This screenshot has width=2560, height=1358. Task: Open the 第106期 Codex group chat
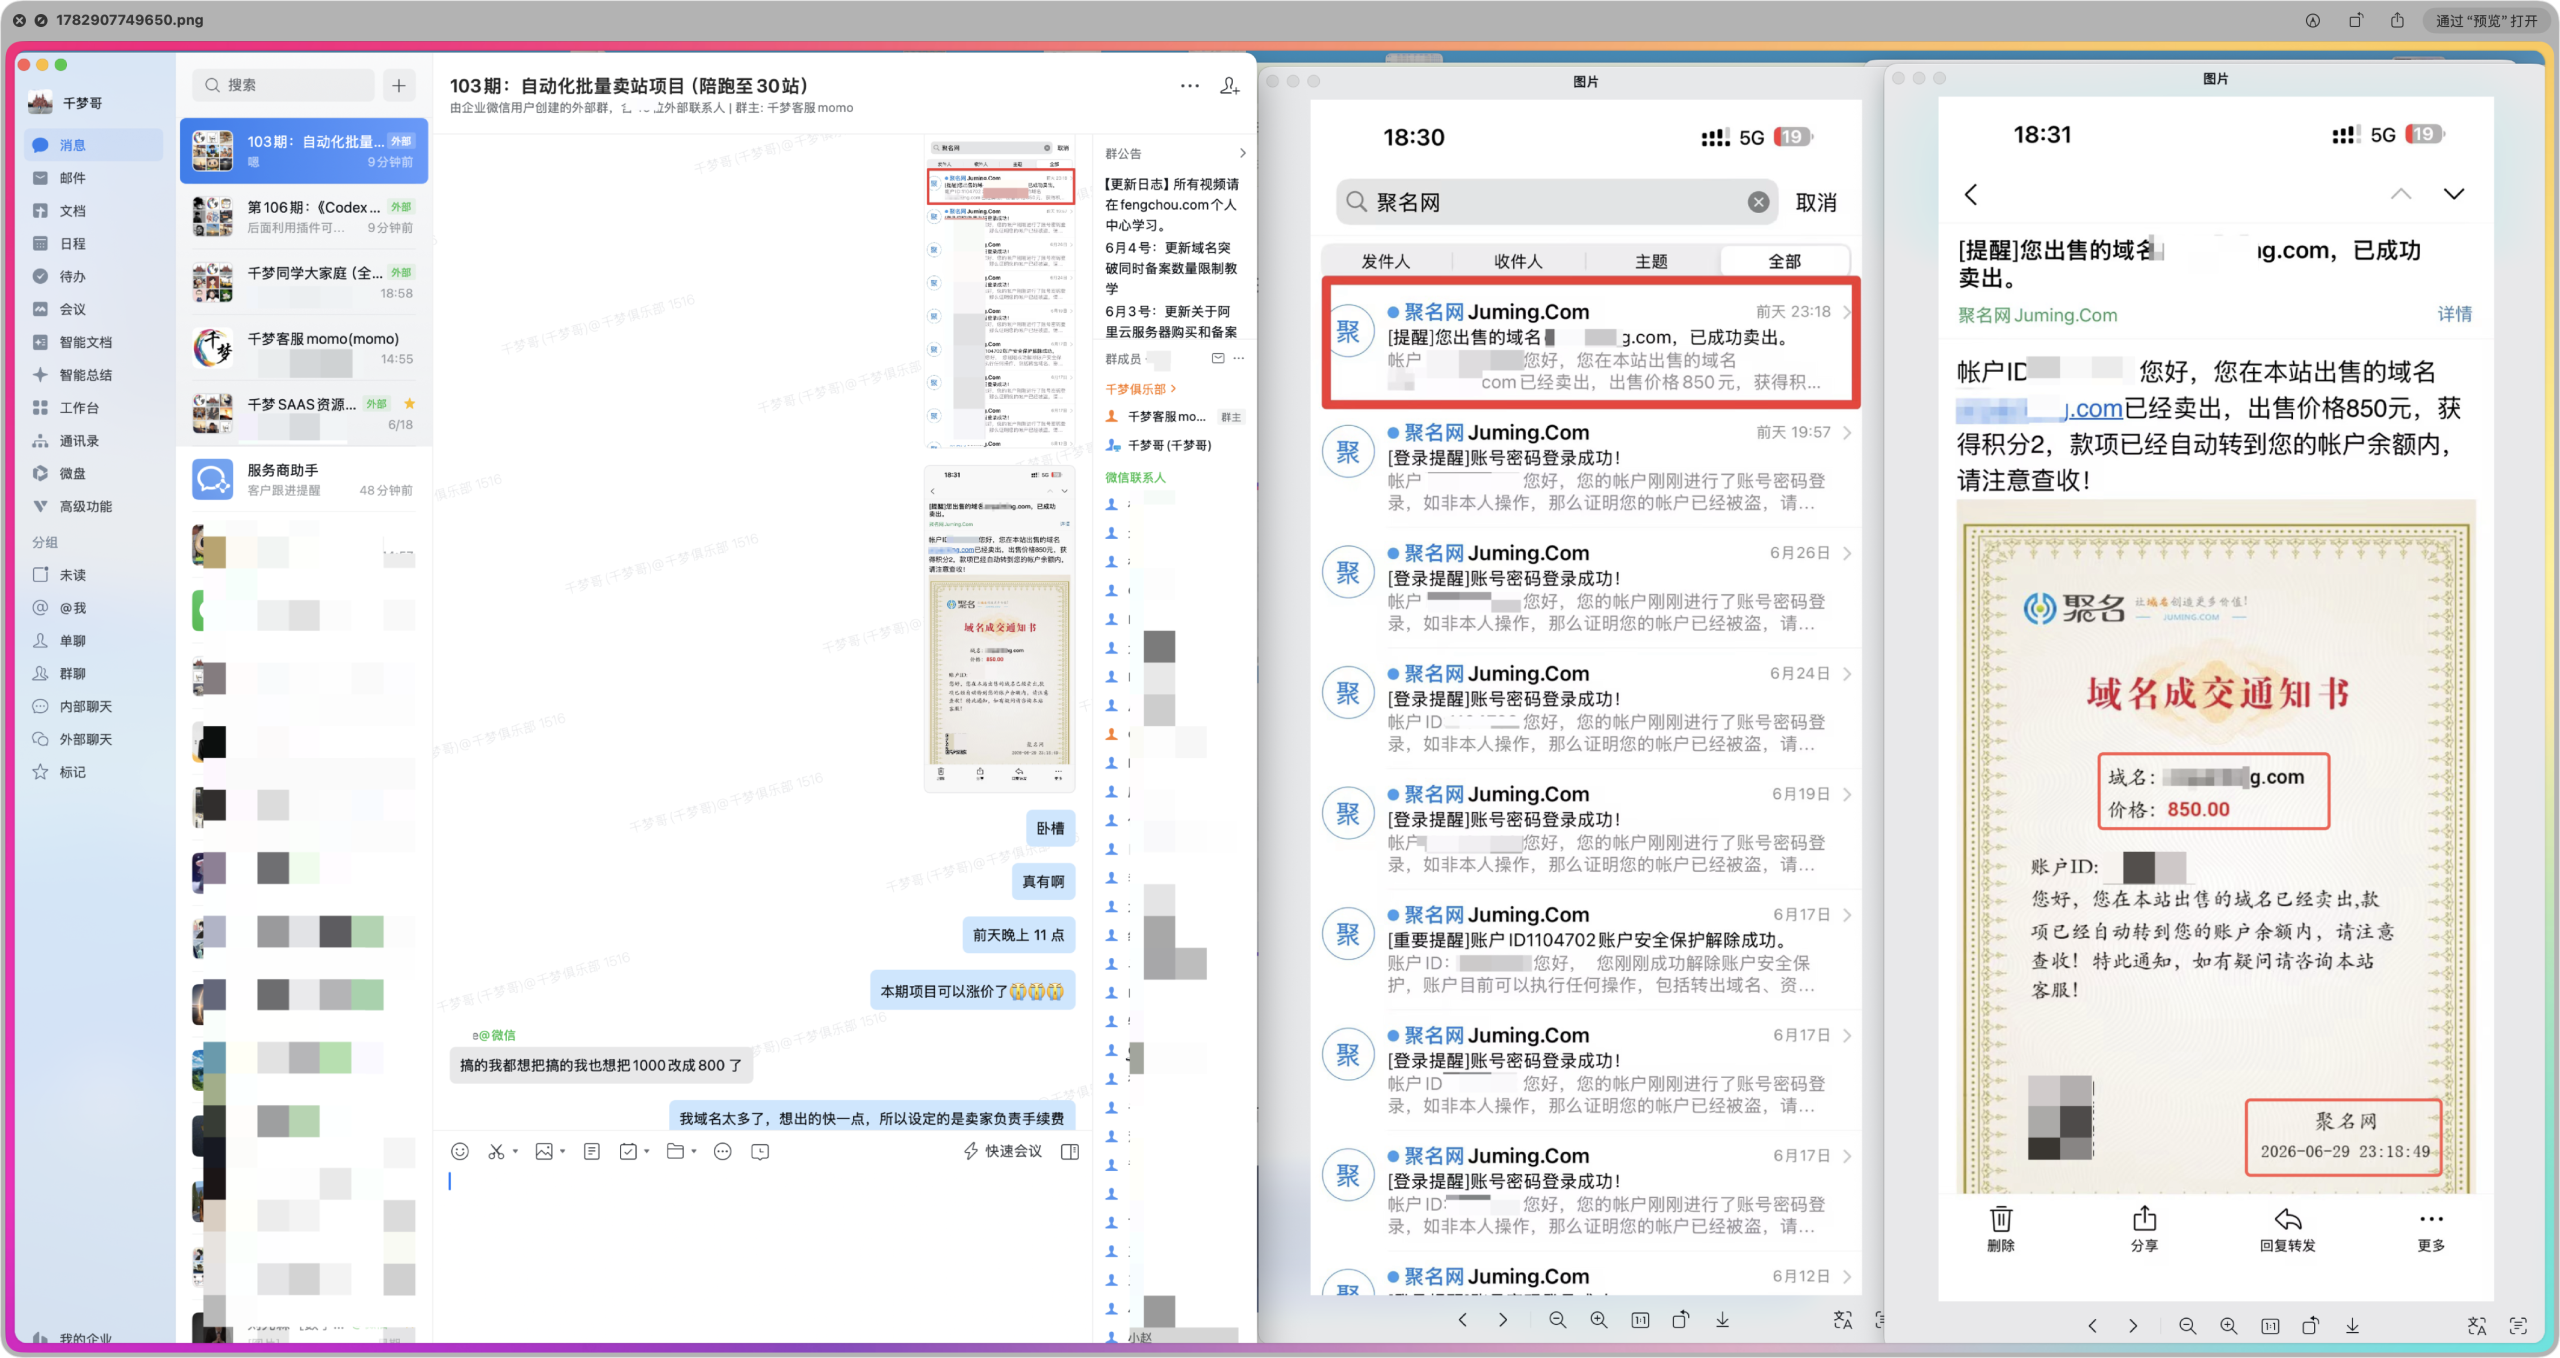pos(304,217)
